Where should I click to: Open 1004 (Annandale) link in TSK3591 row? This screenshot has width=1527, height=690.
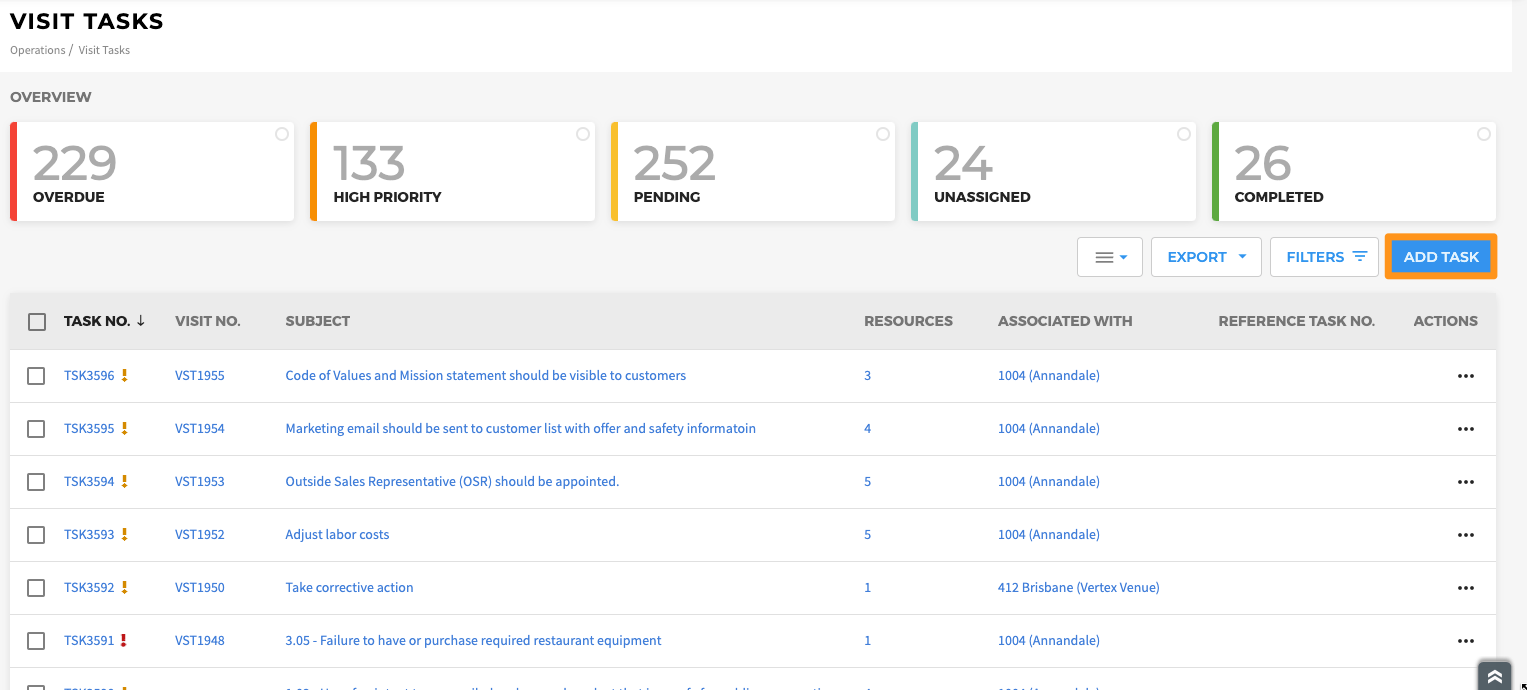click(1049, 641)
